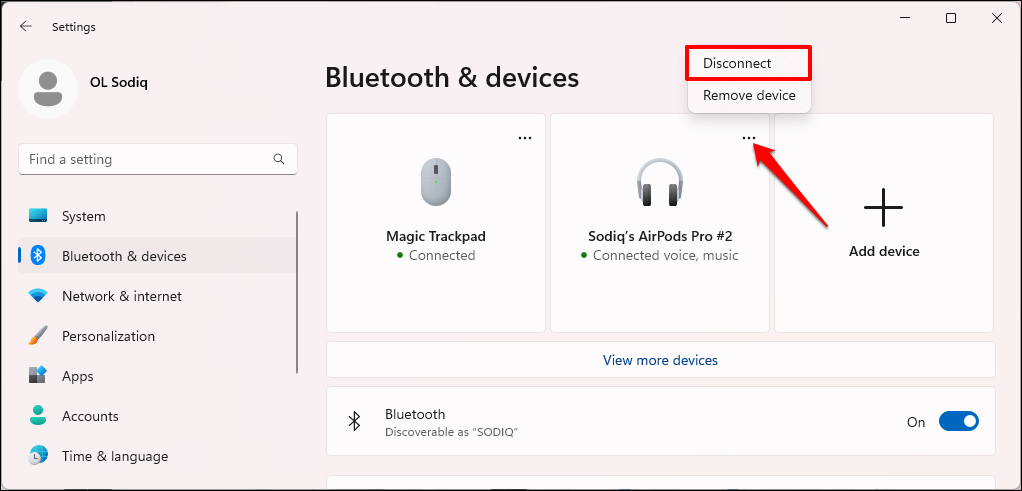Open Magic Trackpad more options menu

coord(525,138)
